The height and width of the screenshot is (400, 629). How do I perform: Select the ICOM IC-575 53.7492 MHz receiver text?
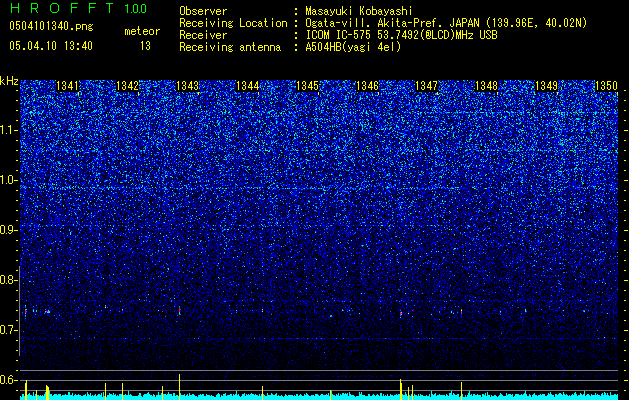(x=401, y=35)
